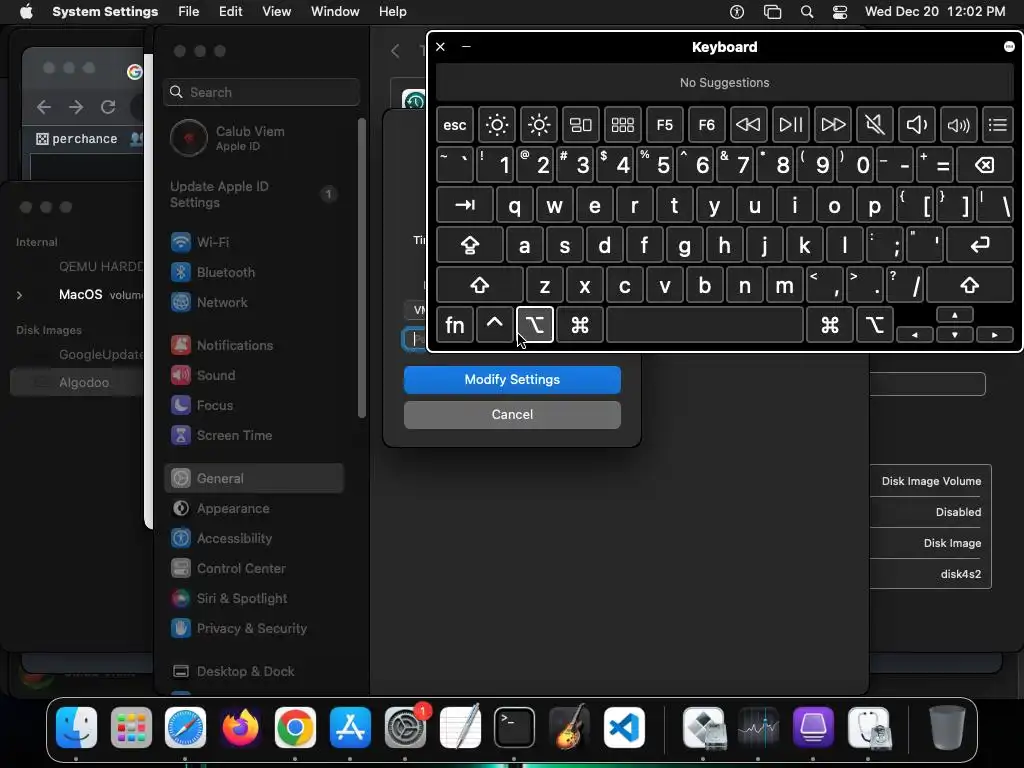This screenshot has width=1024, height=768.
Task: Select Sound in settings sidebar
Action: tap(253, 376)
